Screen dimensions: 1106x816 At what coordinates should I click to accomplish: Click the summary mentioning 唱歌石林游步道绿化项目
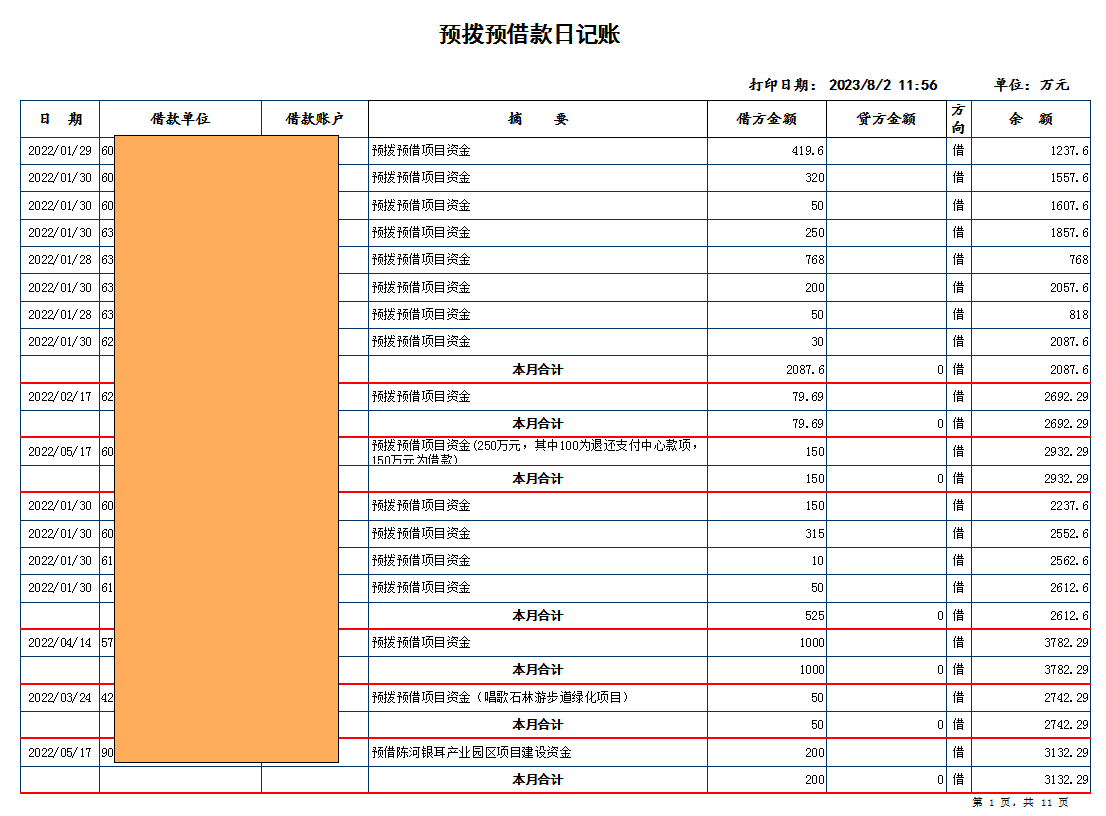click(x=500, y=698)
